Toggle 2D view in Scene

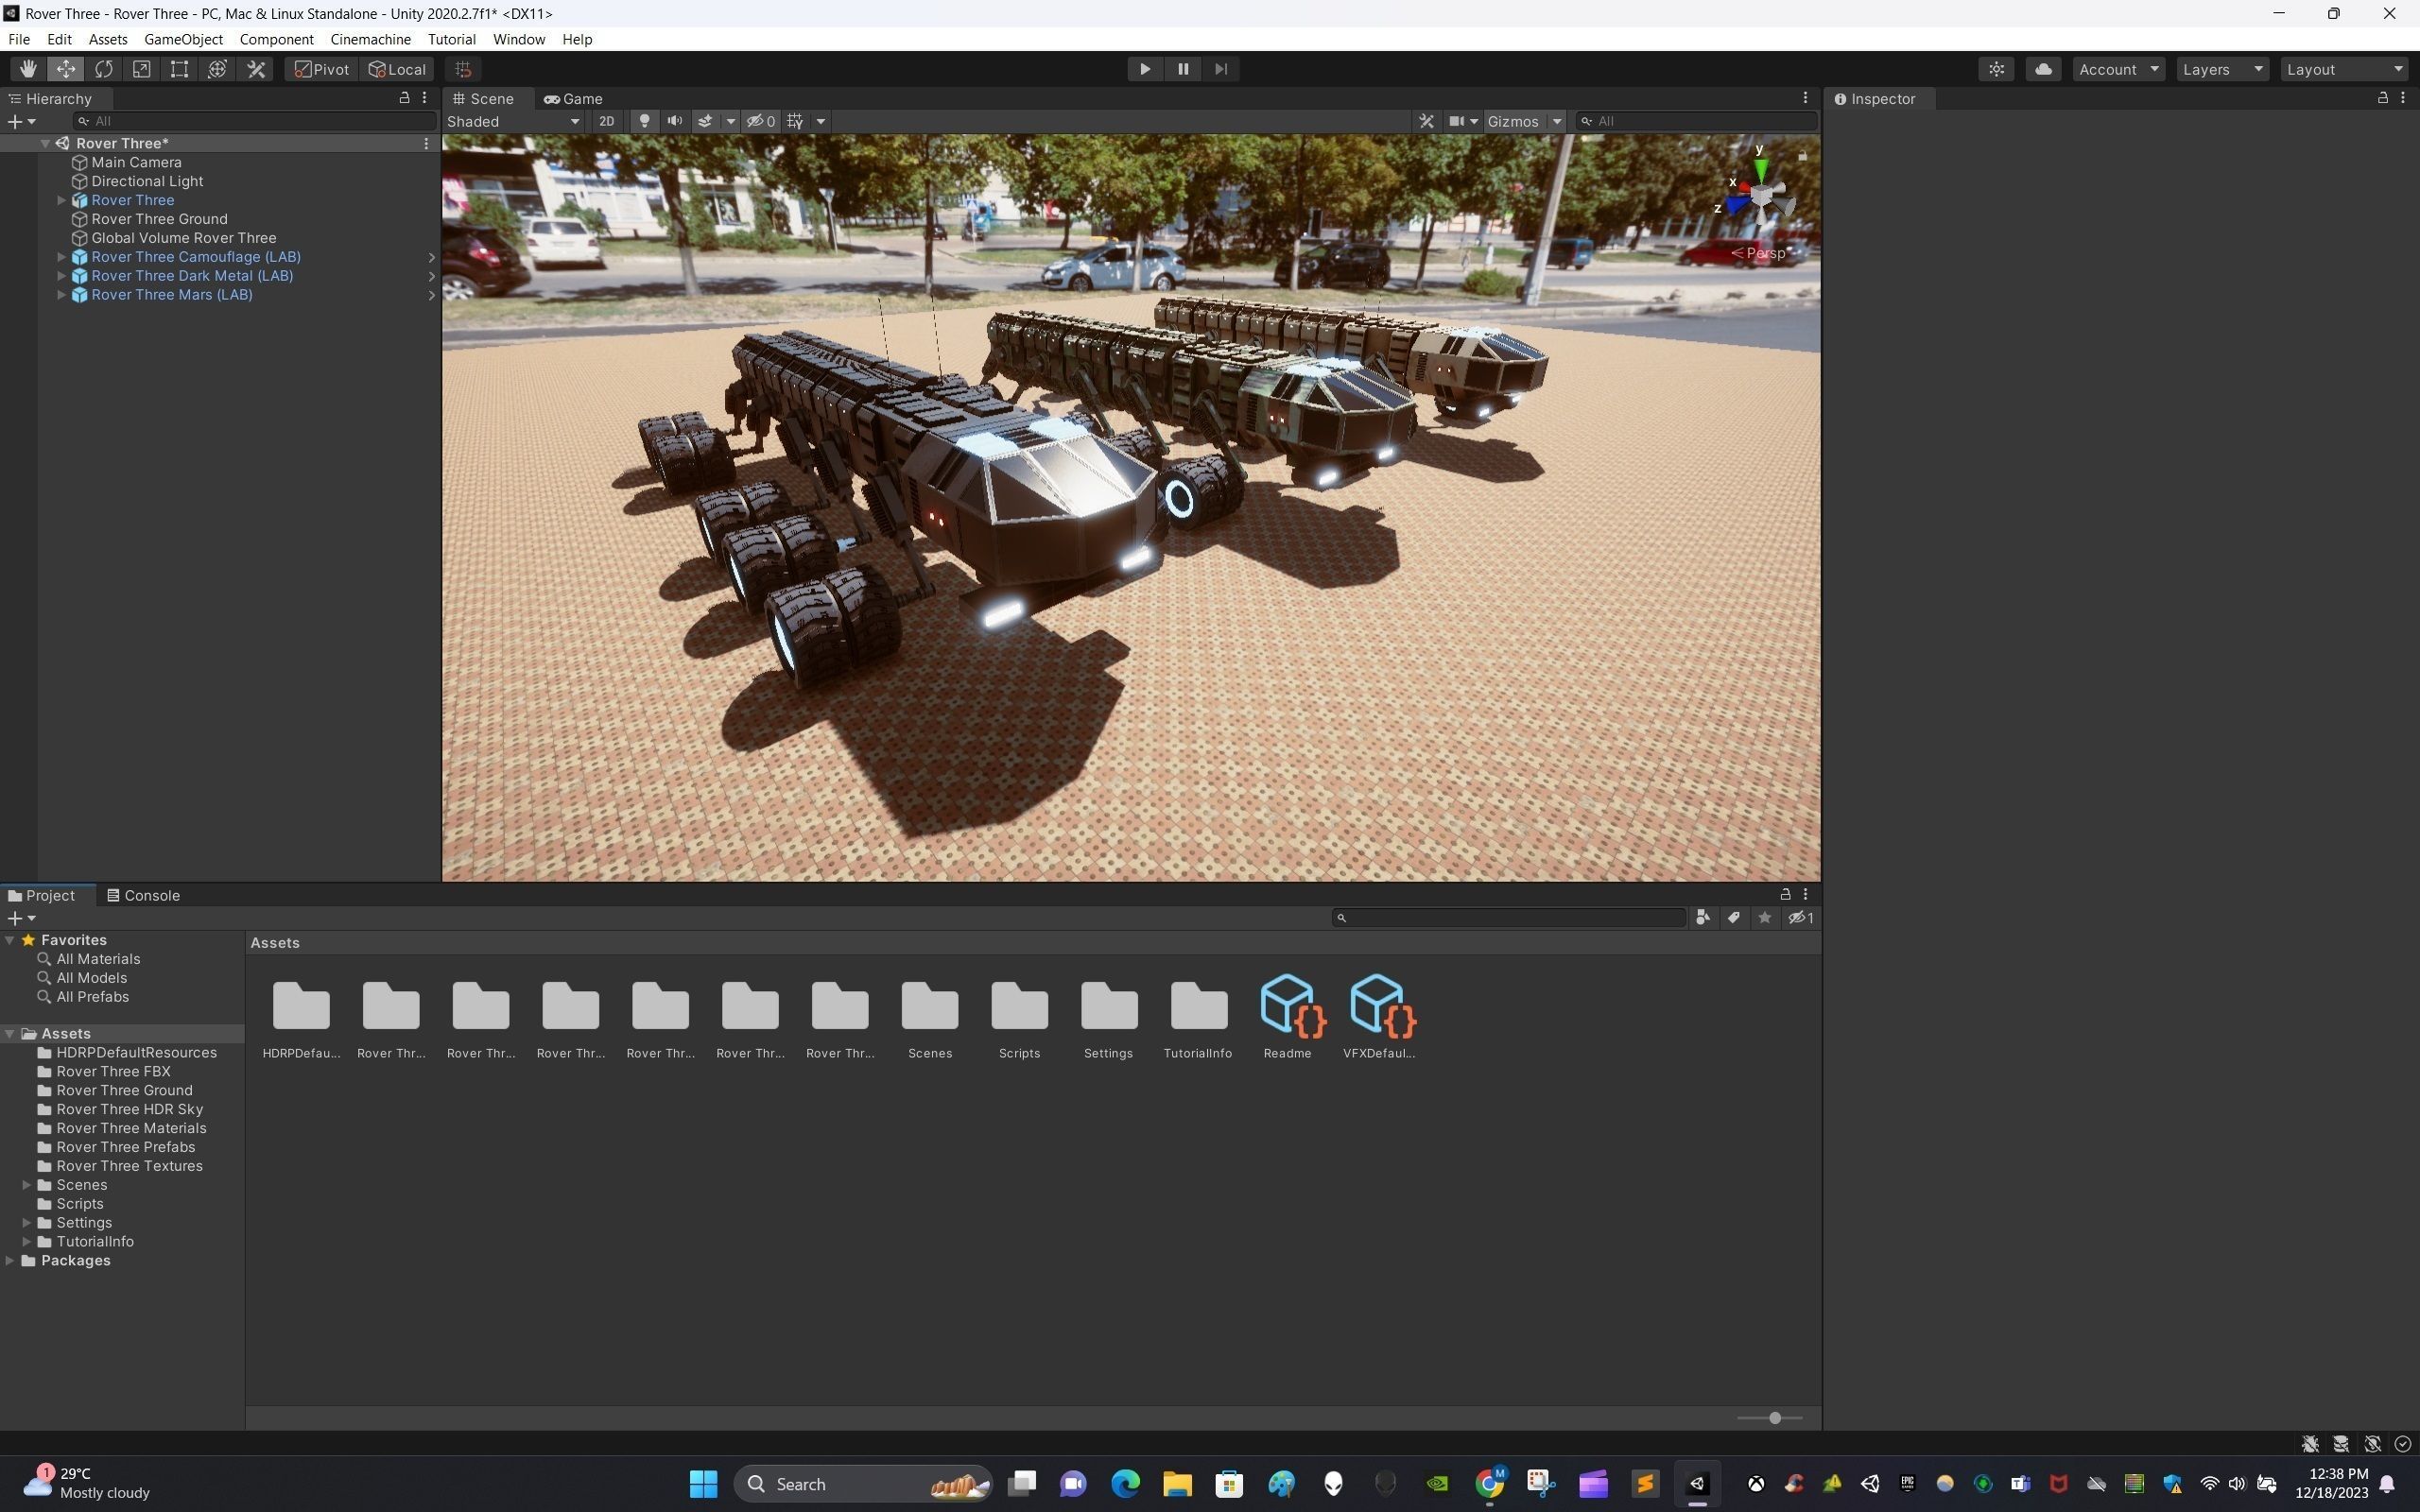click(x=606, y=121)
